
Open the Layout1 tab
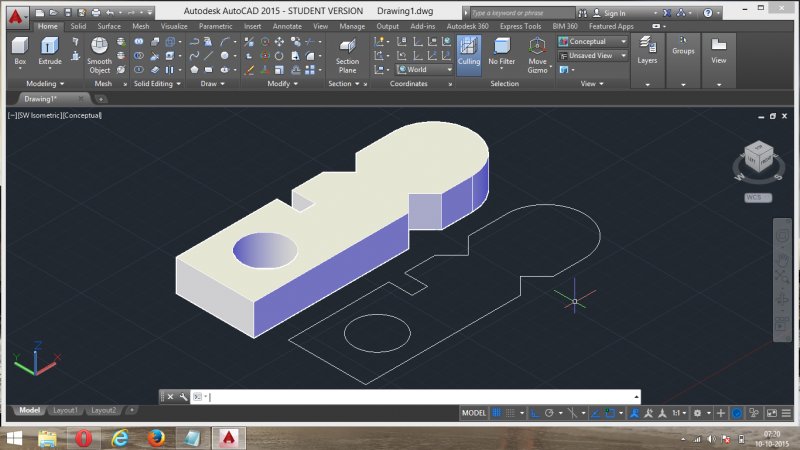[x=66, y=410]
